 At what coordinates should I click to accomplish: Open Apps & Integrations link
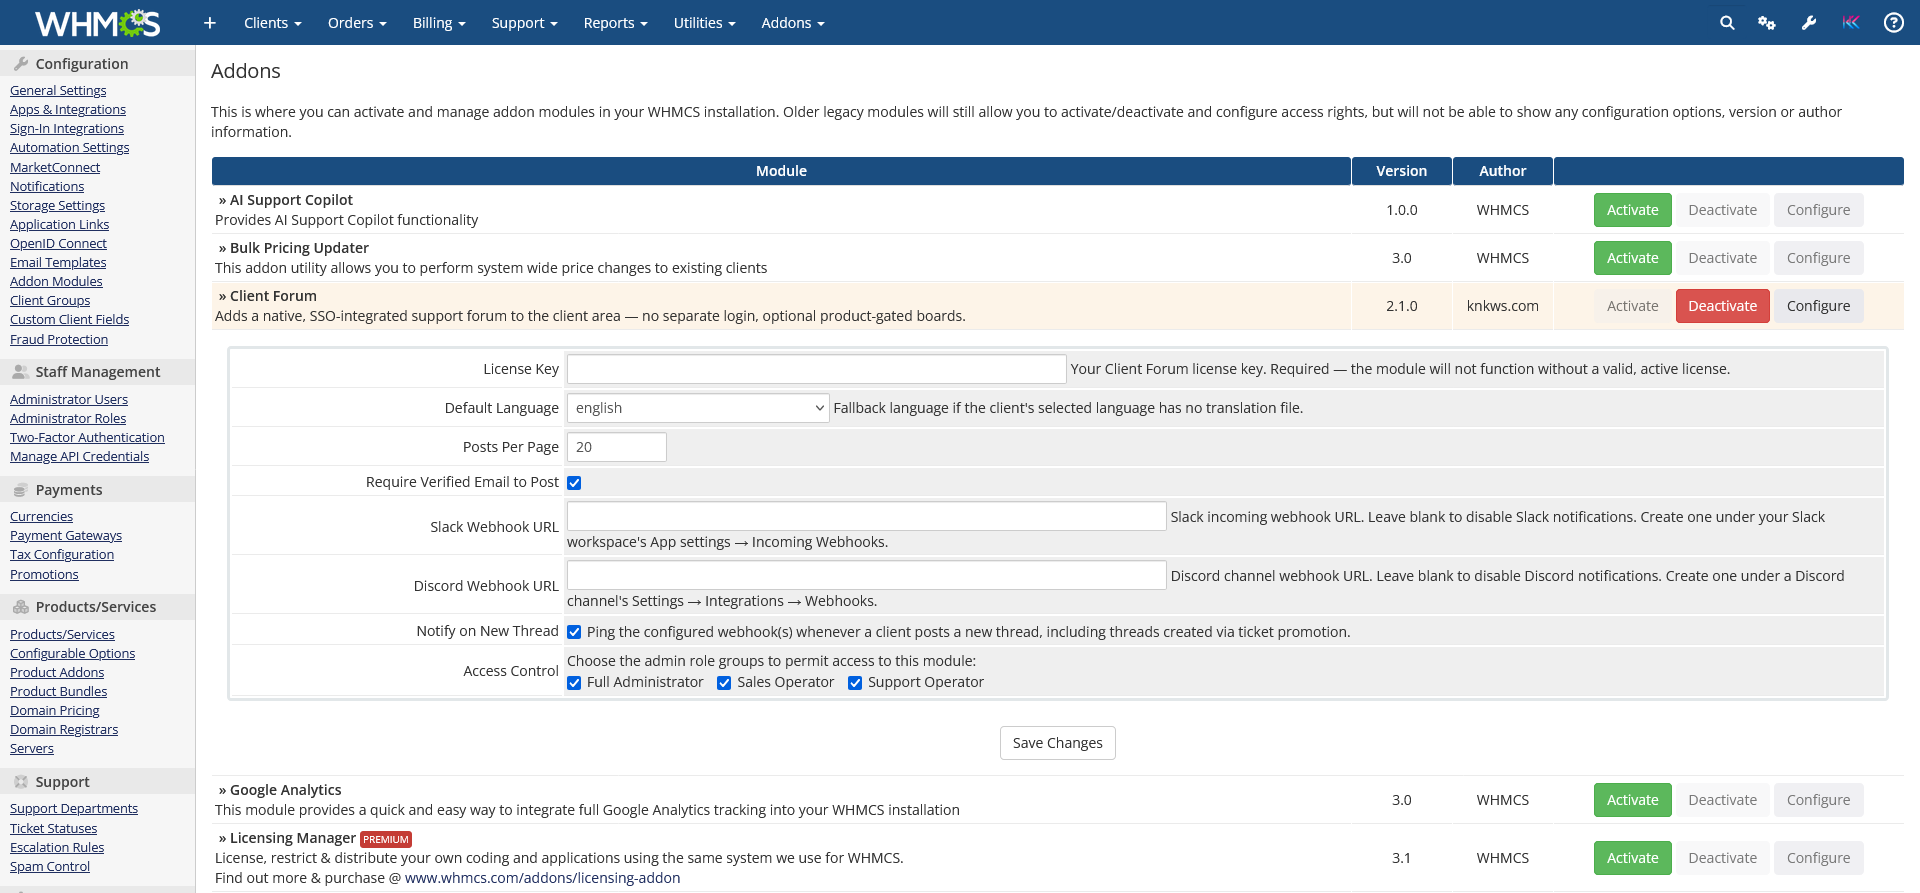pos(68,109)
